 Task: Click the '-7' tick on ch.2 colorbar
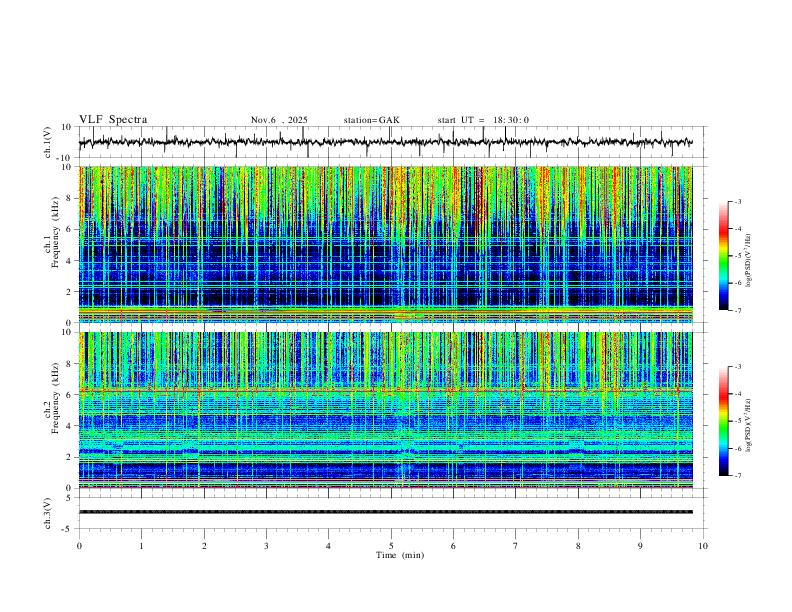coord(737,476)
